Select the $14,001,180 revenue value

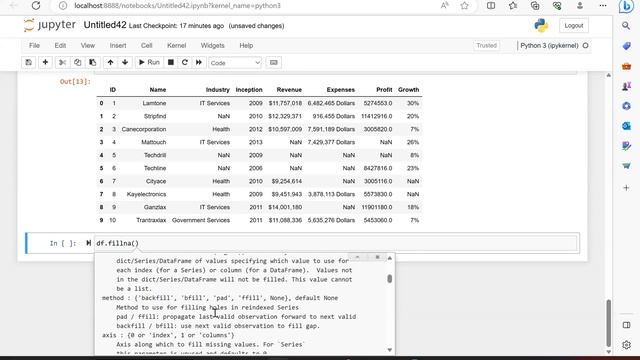[285, 207]
